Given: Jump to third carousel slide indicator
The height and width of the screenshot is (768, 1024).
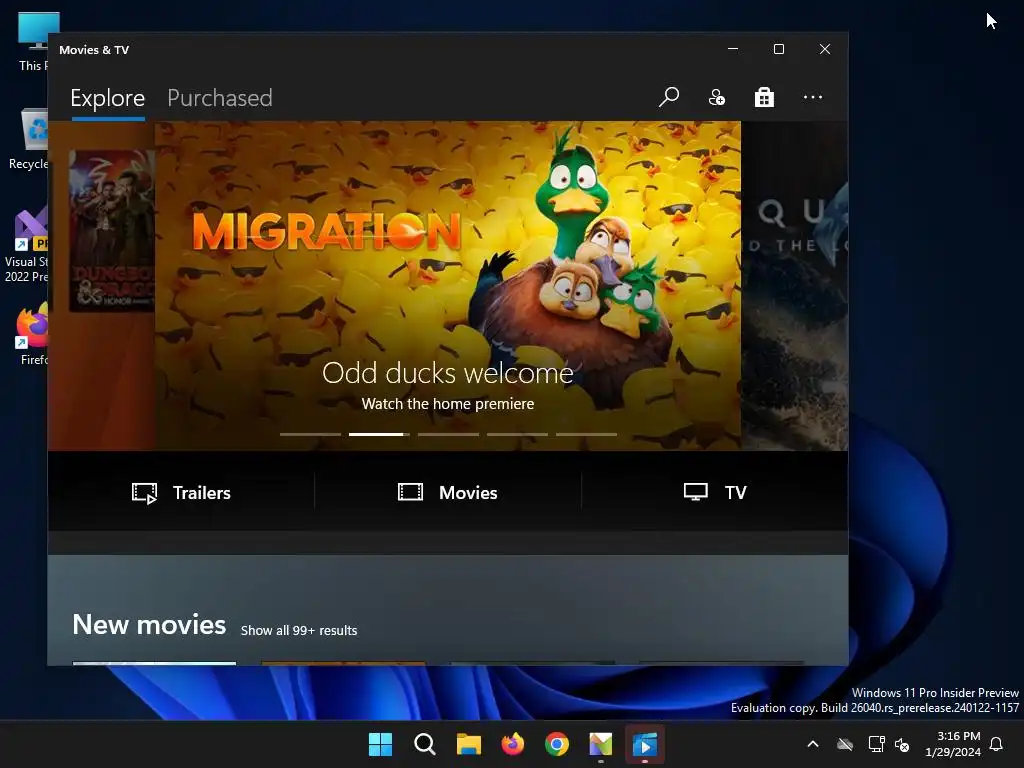Looking at the screenshot, I should tap(448, 434).
